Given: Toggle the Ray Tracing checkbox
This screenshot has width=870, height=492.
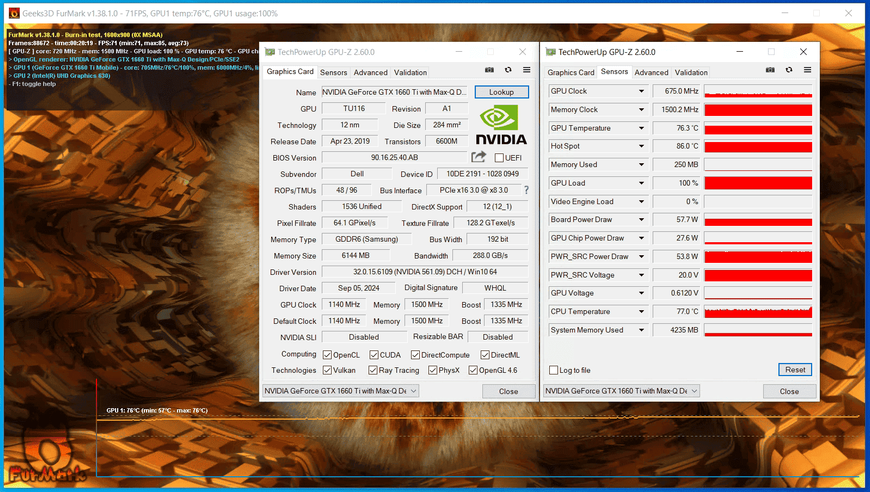Looking at the screenshot, I should (x=373, y=370).
